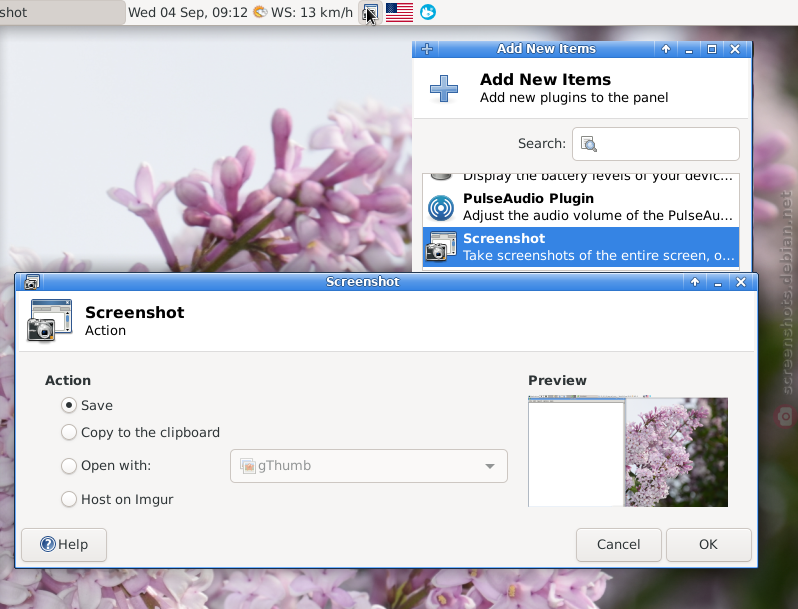Select the highlighted Screenshot plugin row
The width and height of the screenshot is (798, 609).
[581, 247]
